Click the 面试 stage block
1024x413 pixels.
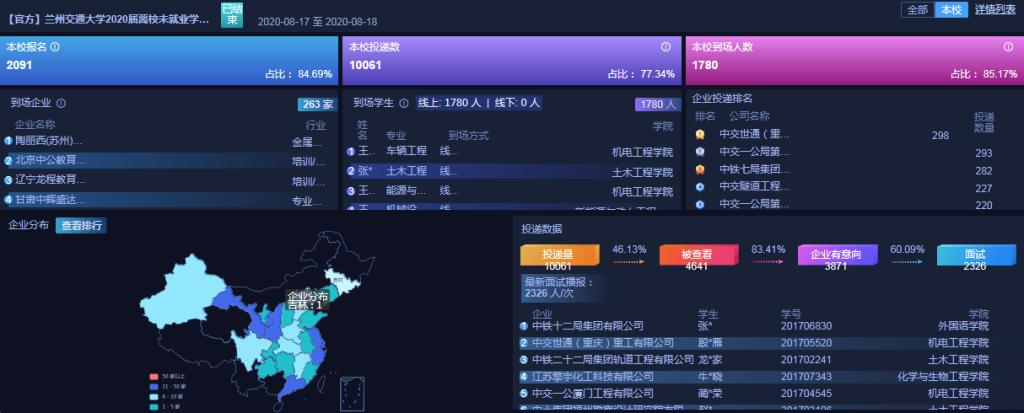(x=976, y=256)
